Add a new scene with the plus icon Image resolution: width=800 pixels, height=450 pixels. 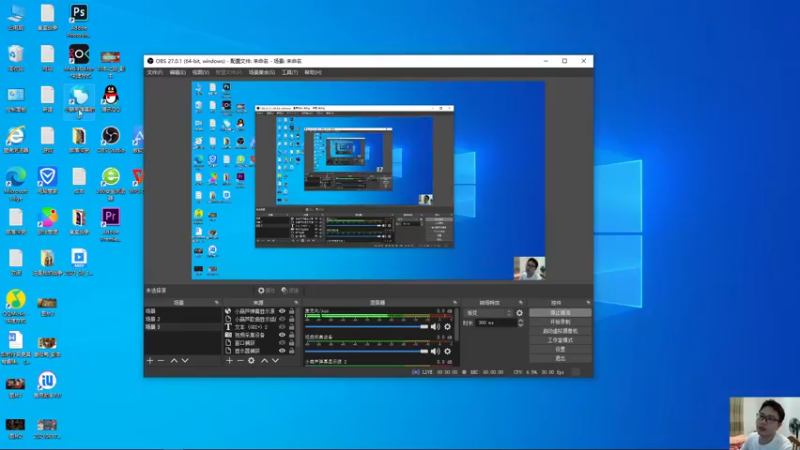click(150, 361)
